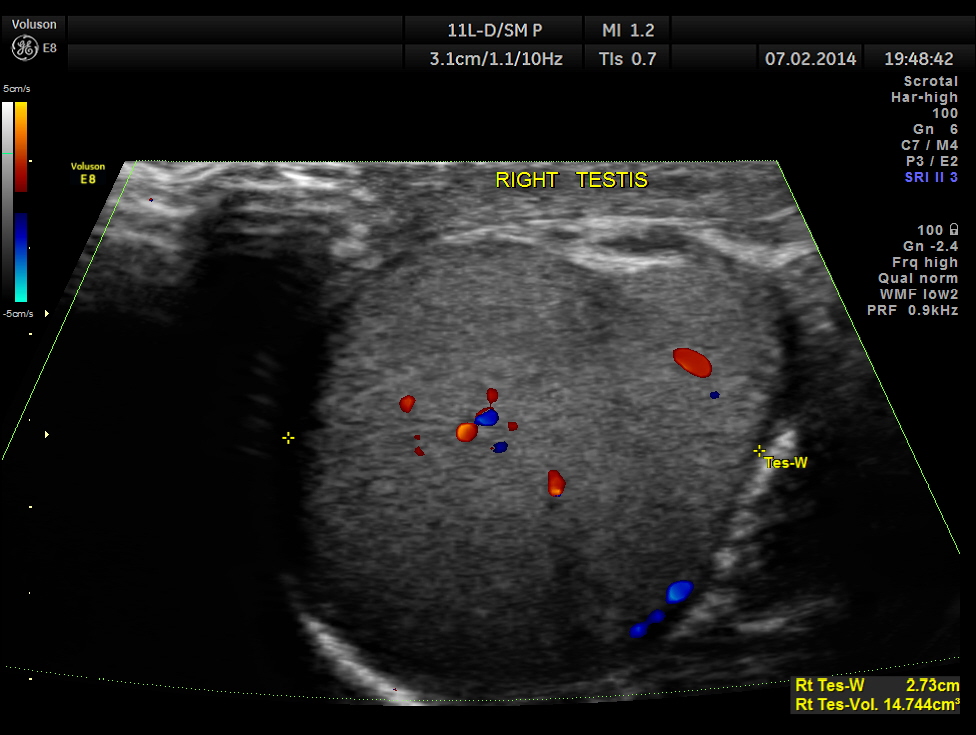Click the small yellow Voluson E8 watermark
Viewport: 976px width, 735px height.
(88, 172)
